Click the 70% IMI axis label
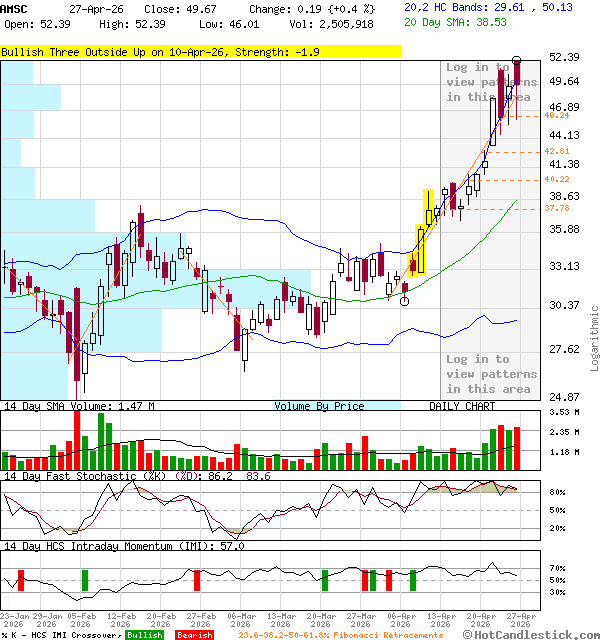 pyautogui.click(x=557, y=568)
